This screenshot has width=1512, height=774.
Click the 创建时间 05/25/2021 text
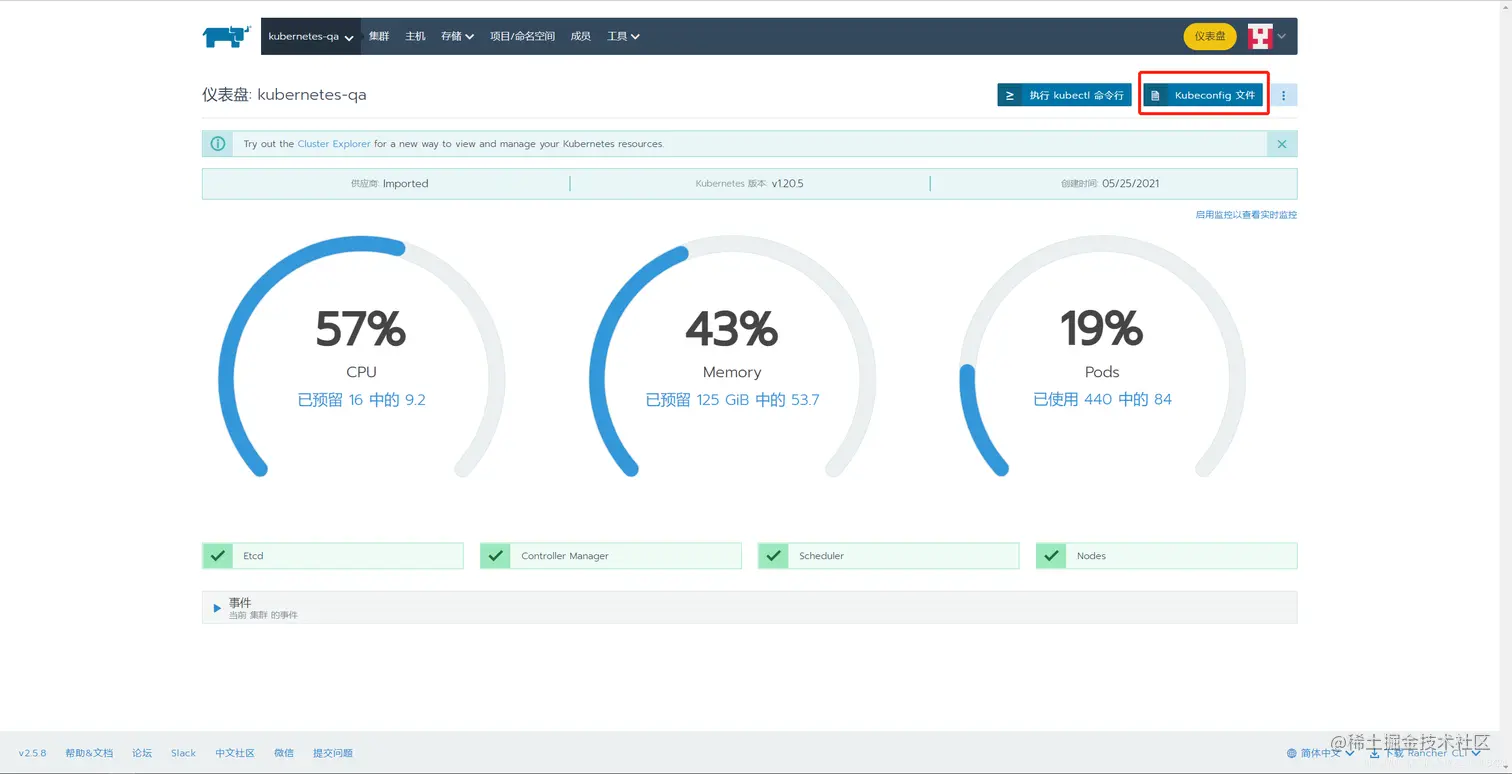[x=1110, y=184]
